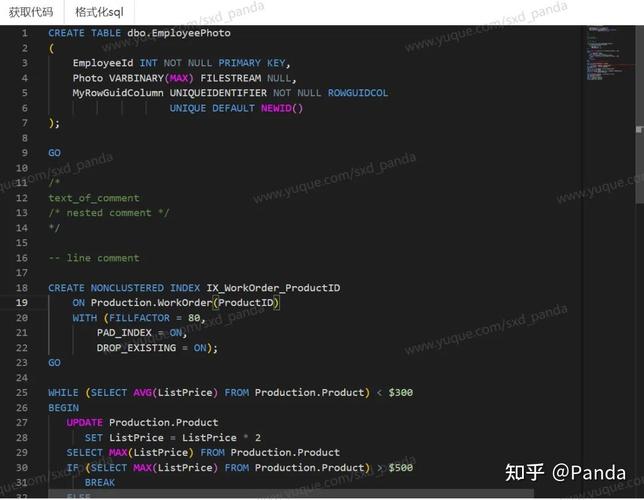
Task: Click the UPDATE keyword on line 27
Action: 85,423
